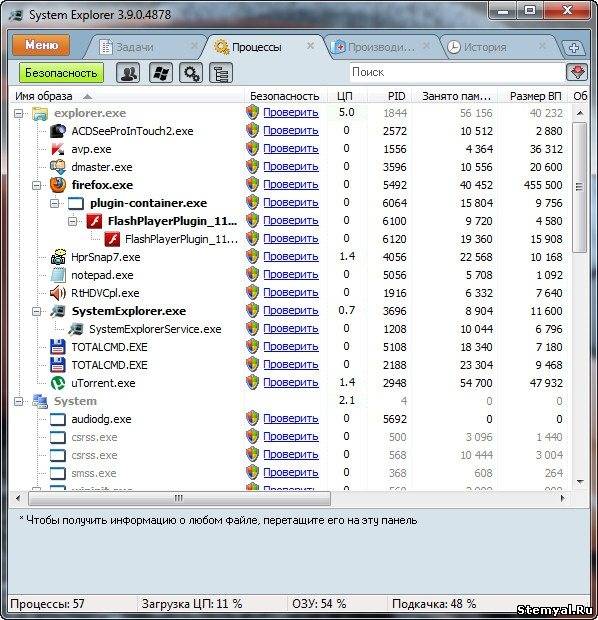Collapse the explorer.exe tree node
This screenshot has height=620, width=598.
[x=18, y=113]
